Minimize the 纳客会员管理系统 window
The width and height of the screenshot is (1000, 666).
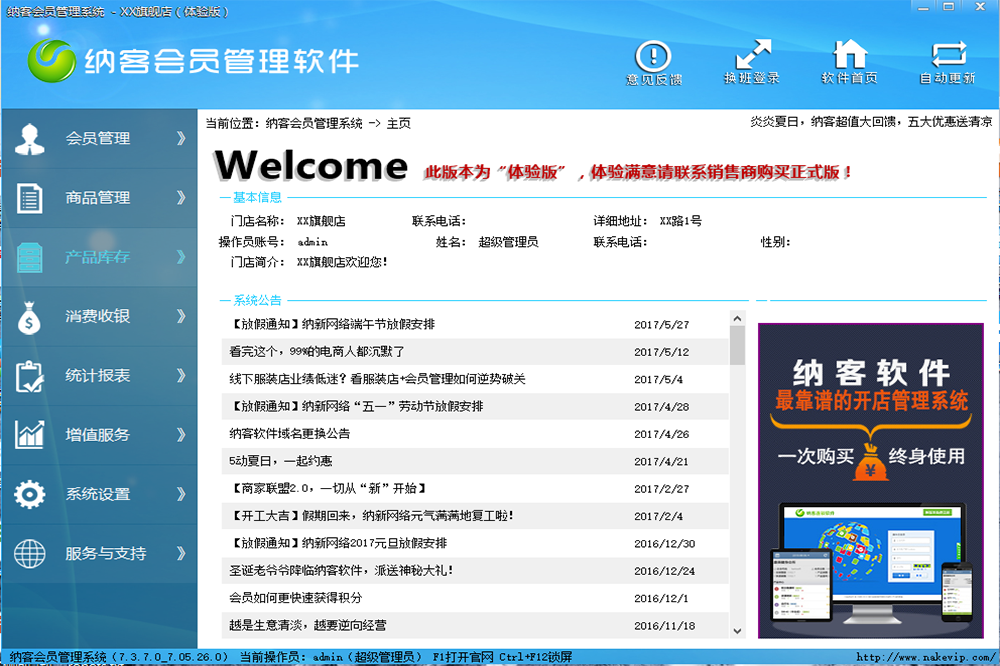923,8
